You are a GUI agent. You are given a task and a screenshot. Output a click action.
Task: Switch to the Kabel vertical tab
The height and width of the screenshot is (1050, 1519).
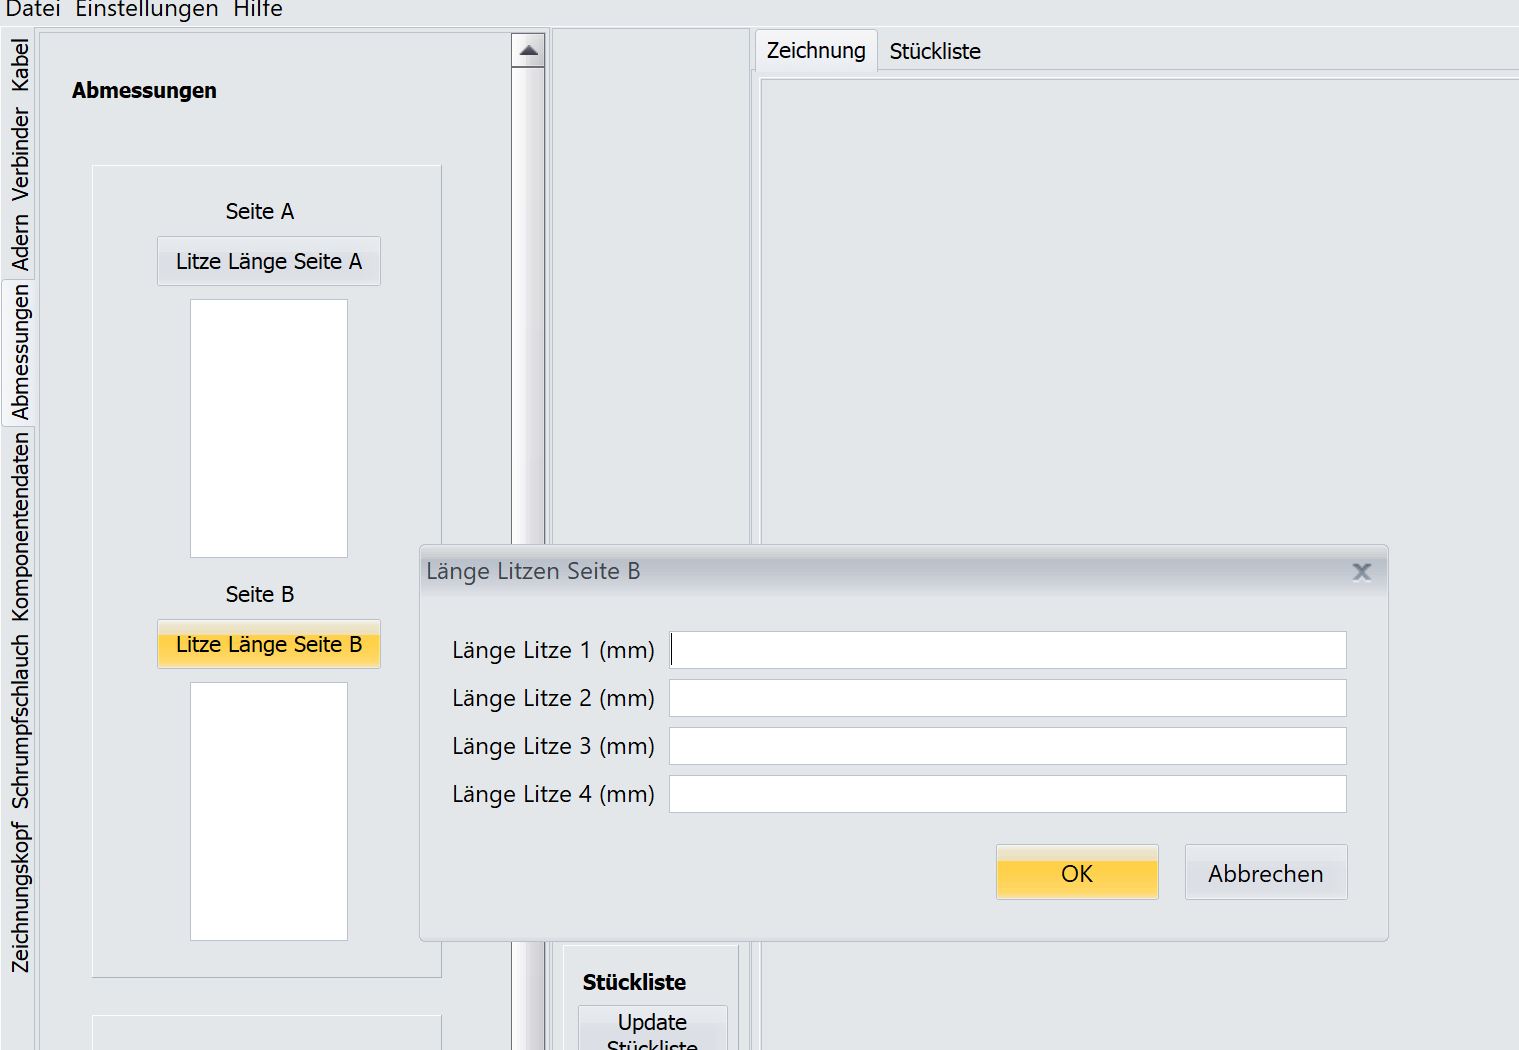(20, 65)
